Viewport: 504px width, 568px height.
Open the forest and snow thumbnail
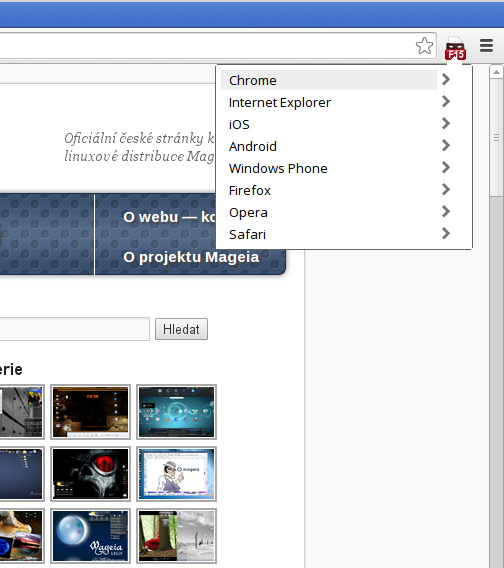click(176, 536)
